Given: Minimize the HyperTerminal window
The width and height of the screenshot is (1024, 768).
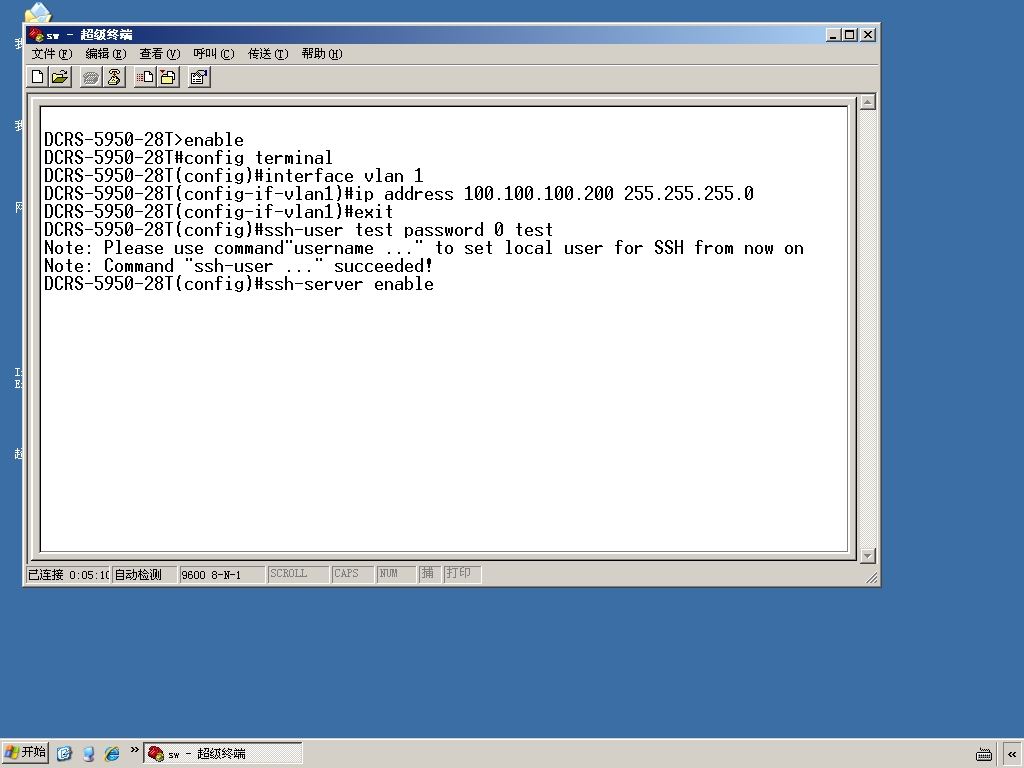Looking at the screenshot, I should coord(833,35).
